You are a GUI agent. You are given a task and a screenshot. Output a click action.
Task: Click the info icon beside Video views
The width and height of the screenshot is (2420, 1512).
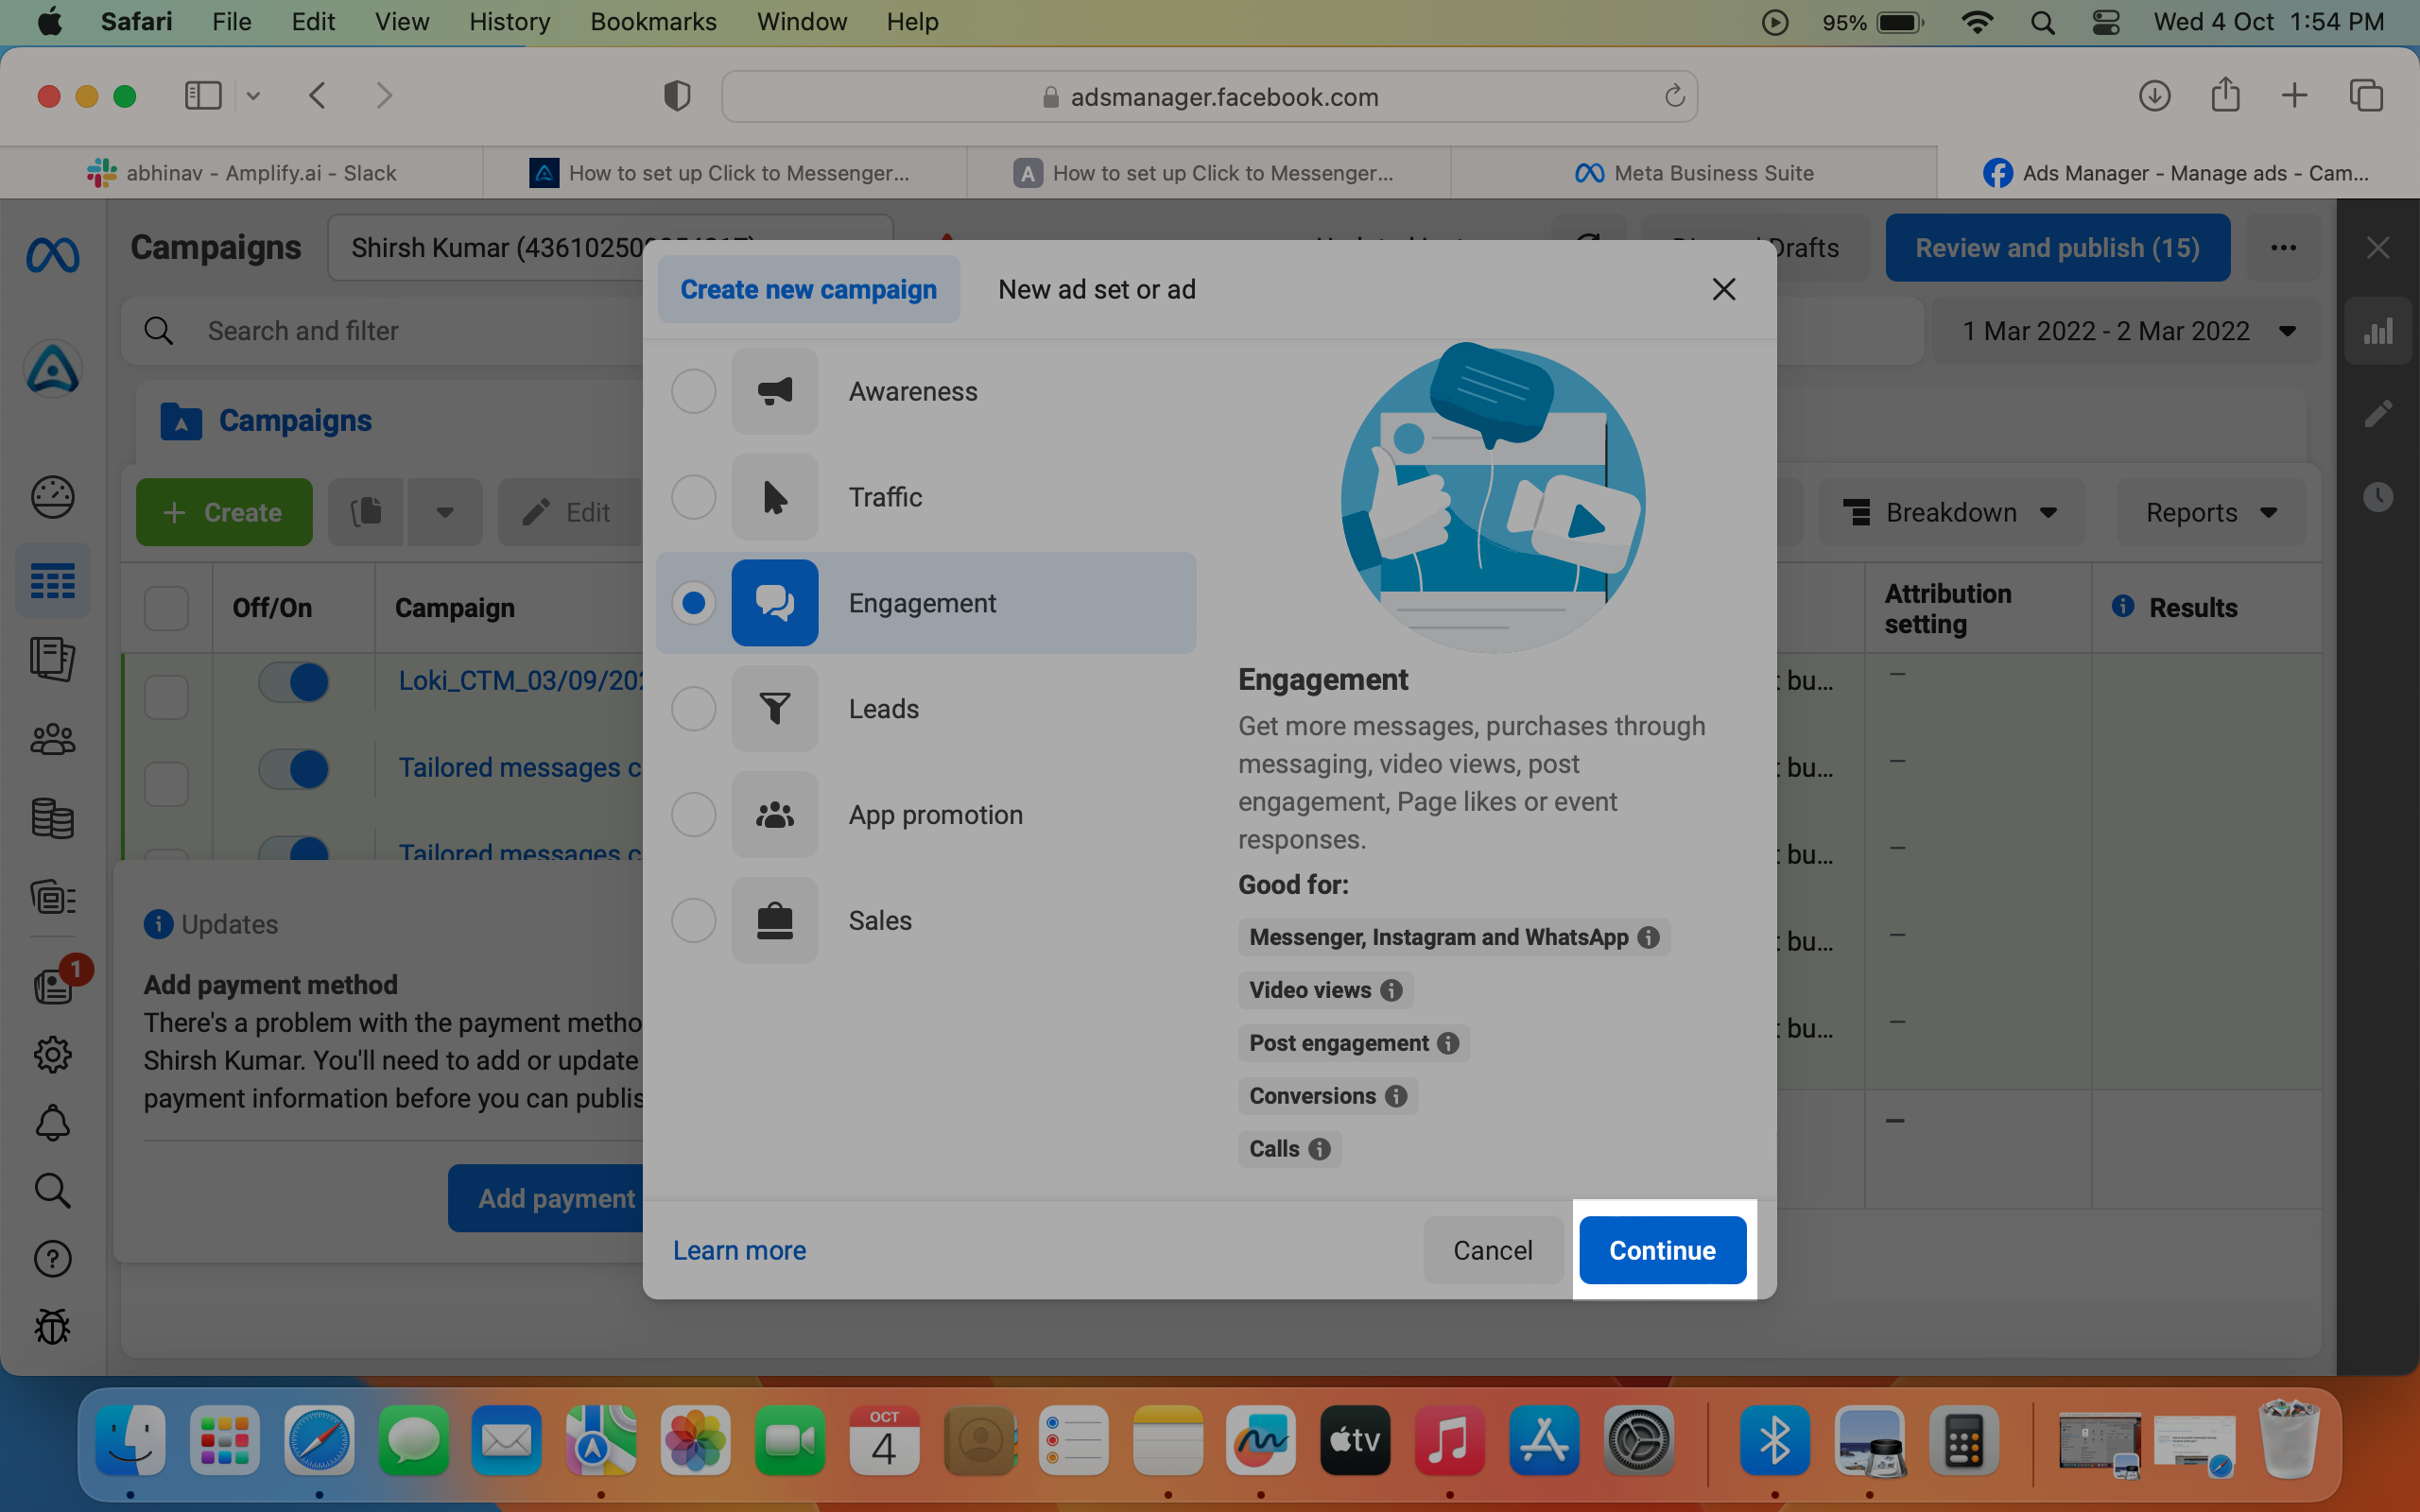point(1391,990)
